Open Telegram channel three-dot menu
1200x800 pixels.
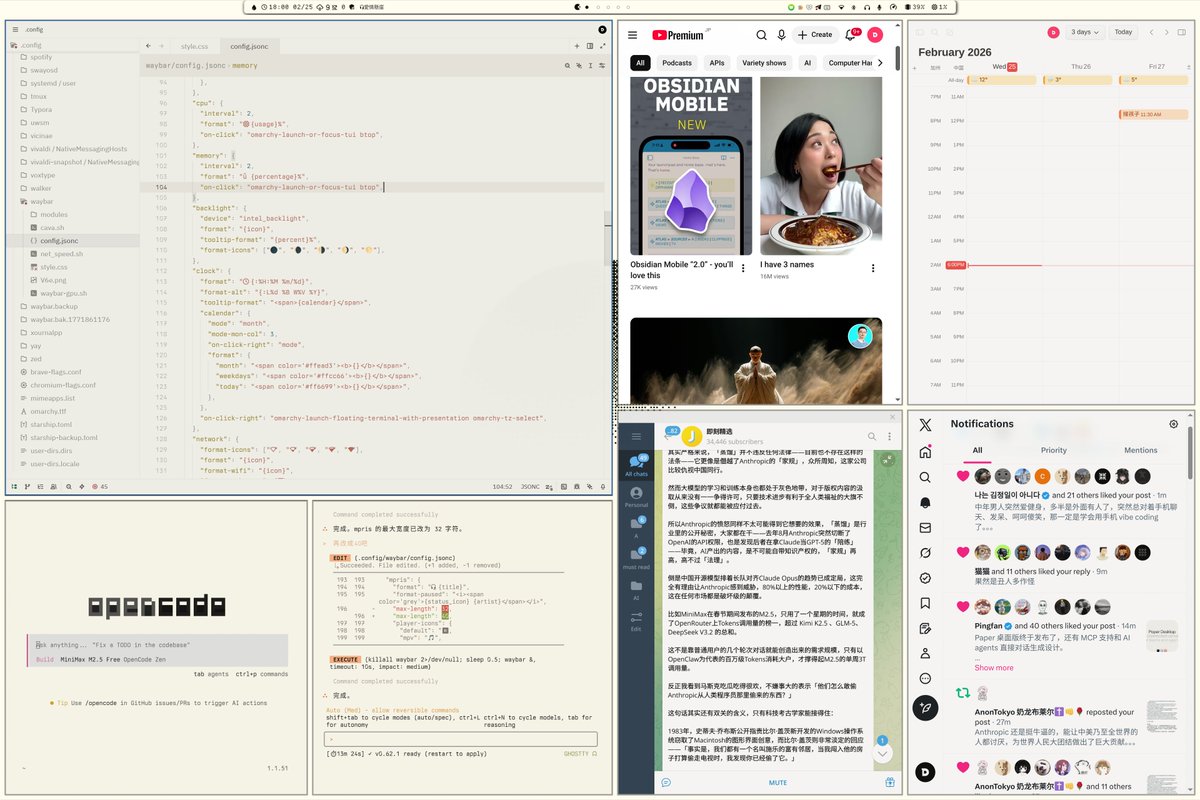[x=889, y=436]
